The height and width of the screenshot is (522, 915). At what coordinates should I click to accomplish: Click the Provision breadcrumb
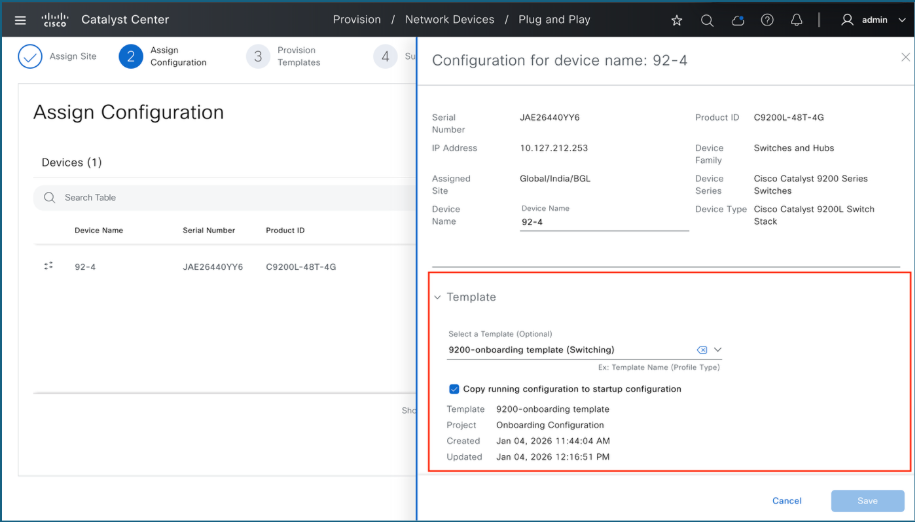click(x=357, y=20)
